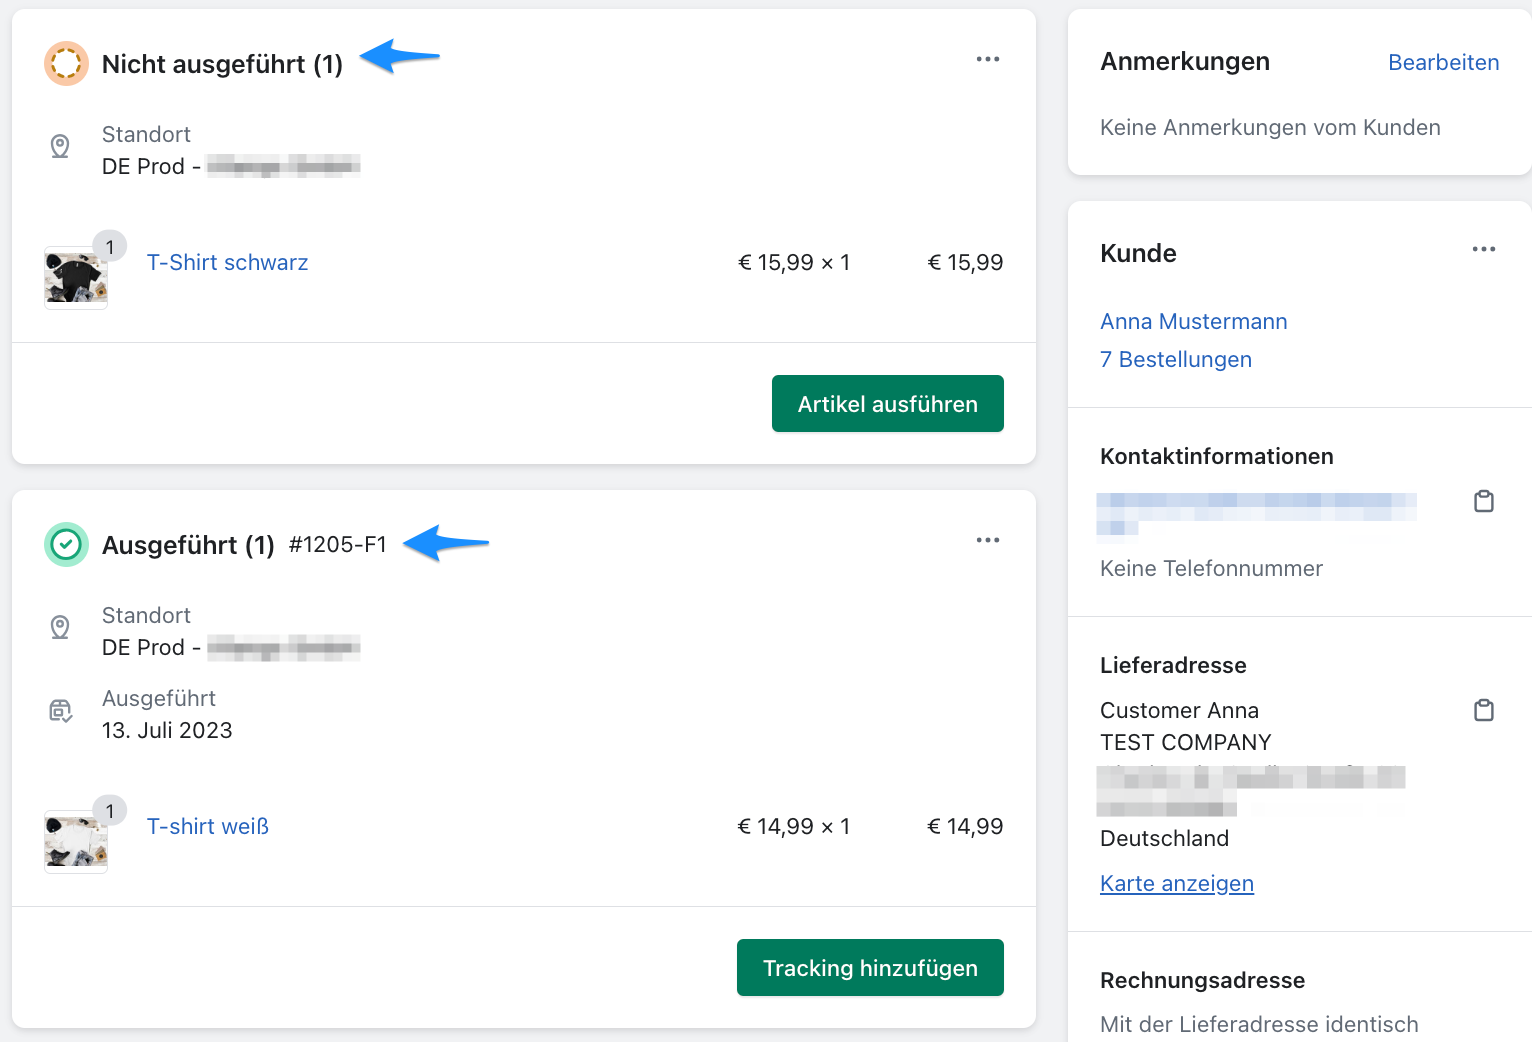Open the three-dot menu on Ausgeführt
This screenshot has height=1042, width=1532.
988,540
